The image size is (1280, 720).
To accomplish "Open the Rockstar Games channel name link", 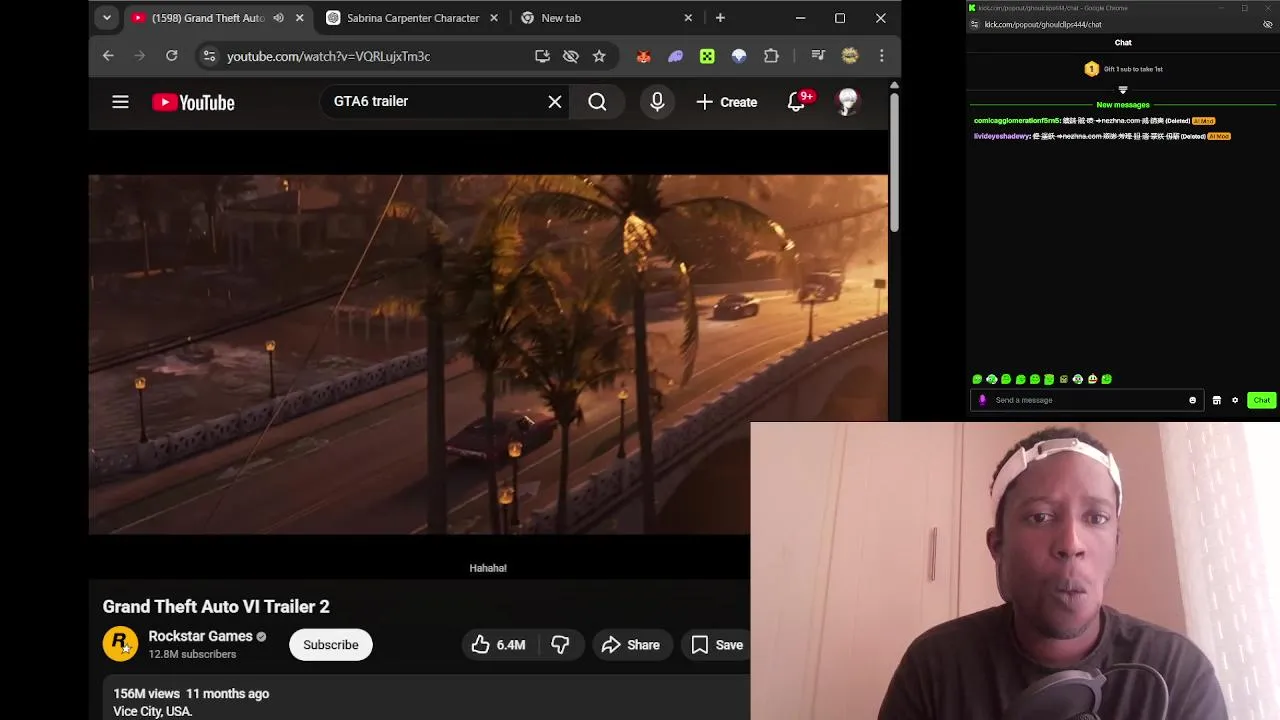I will 200,636.
